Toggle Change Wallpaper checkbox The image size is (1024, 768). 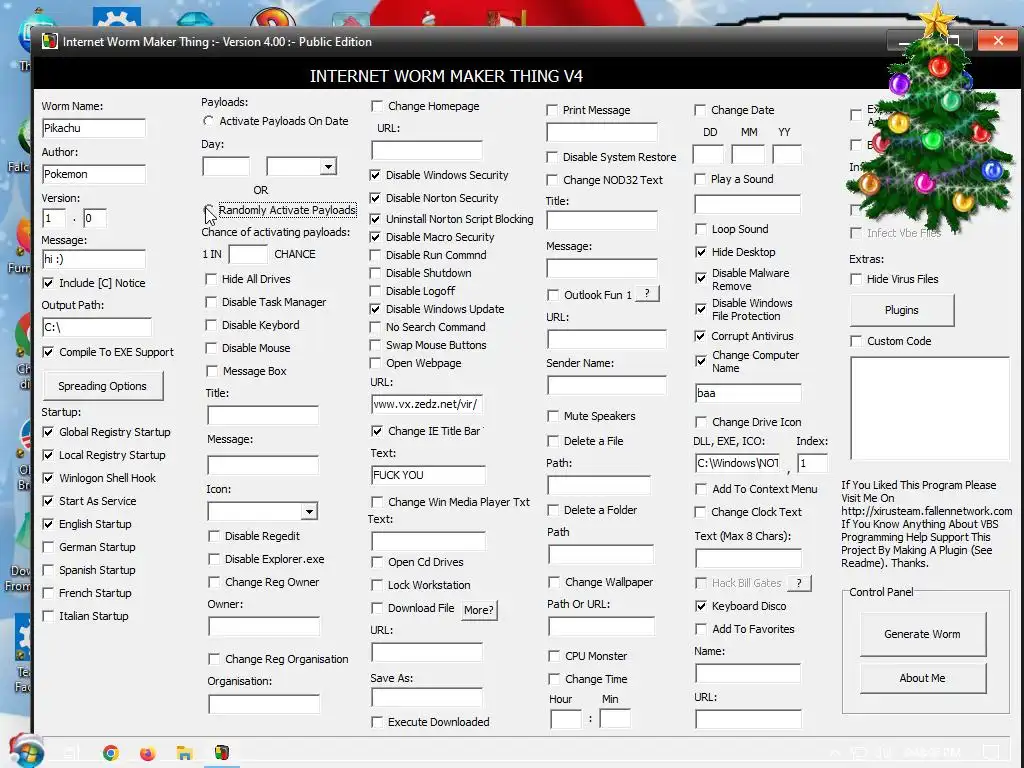coord(554,582)
